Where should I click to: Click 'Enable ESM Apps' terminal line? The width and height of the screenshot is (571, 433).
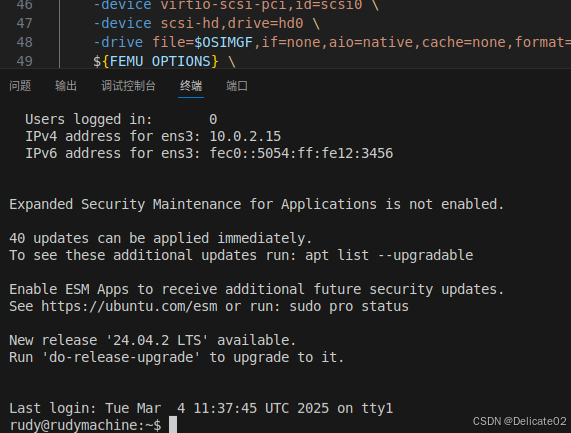click(257, 289)
